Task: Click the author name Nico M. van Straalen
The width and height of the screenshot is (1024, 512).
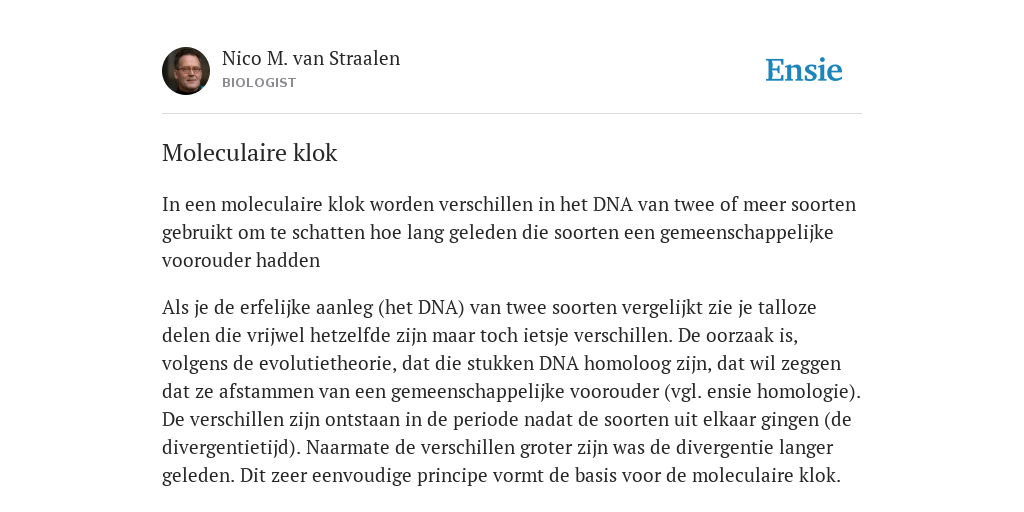Action: pyautogui.click(x=311, y=58)
